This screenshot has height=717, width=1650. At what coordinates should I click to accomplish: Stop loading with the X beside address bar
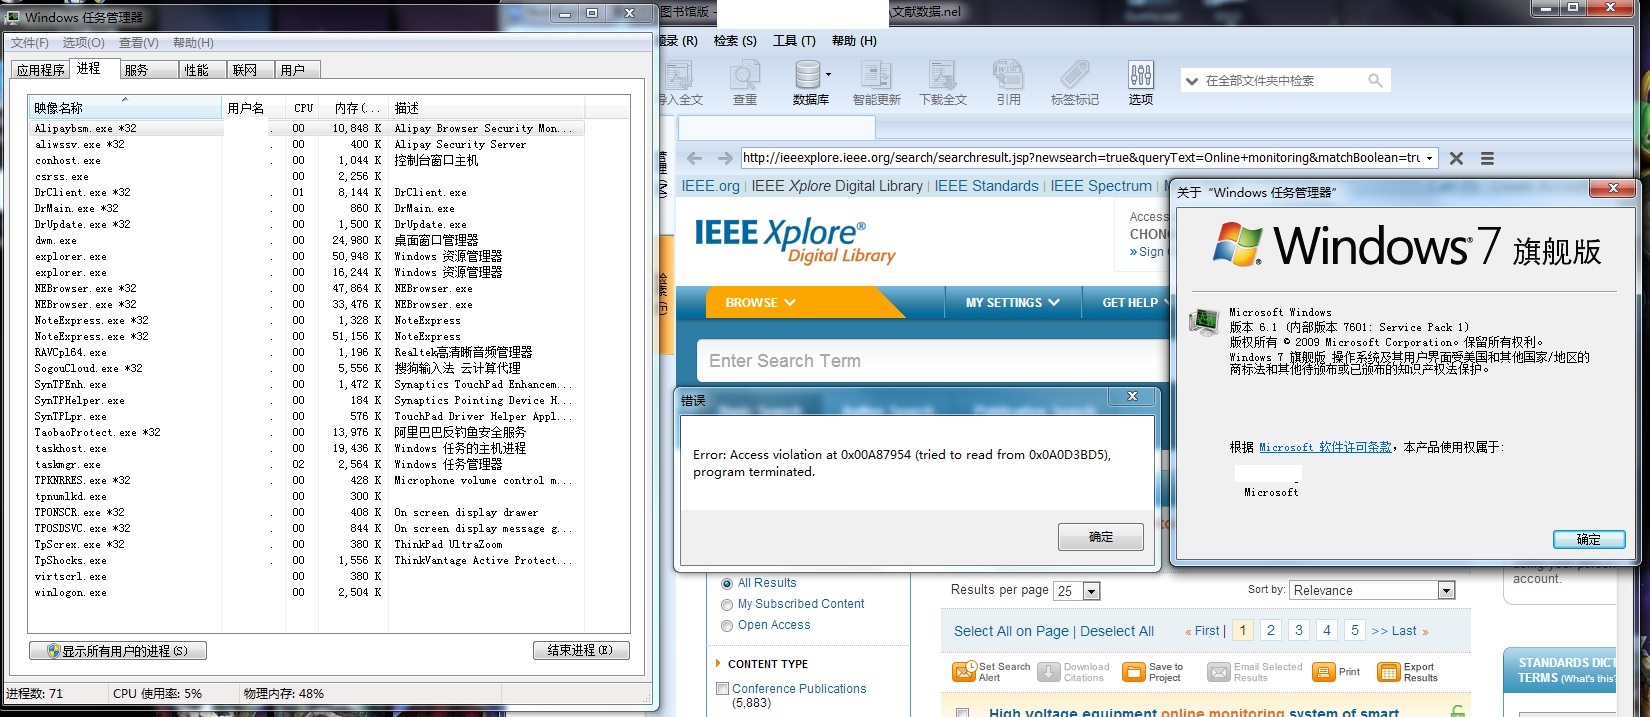coord(1456,158)
